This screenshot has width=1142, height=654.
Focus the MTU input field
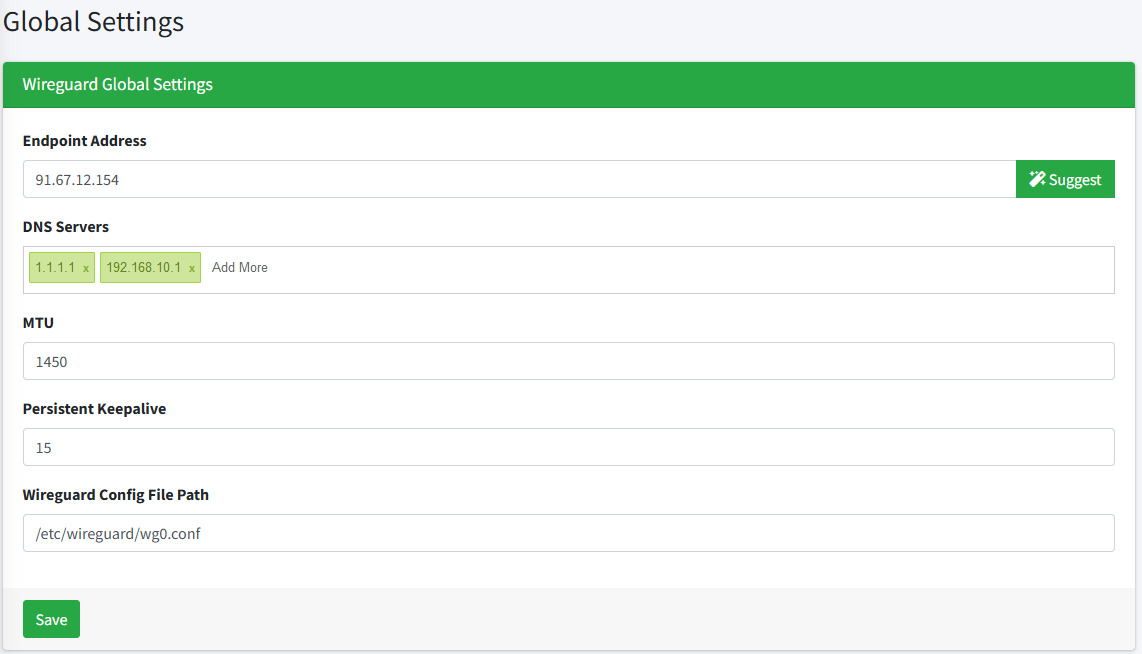[x=569, y=361]
